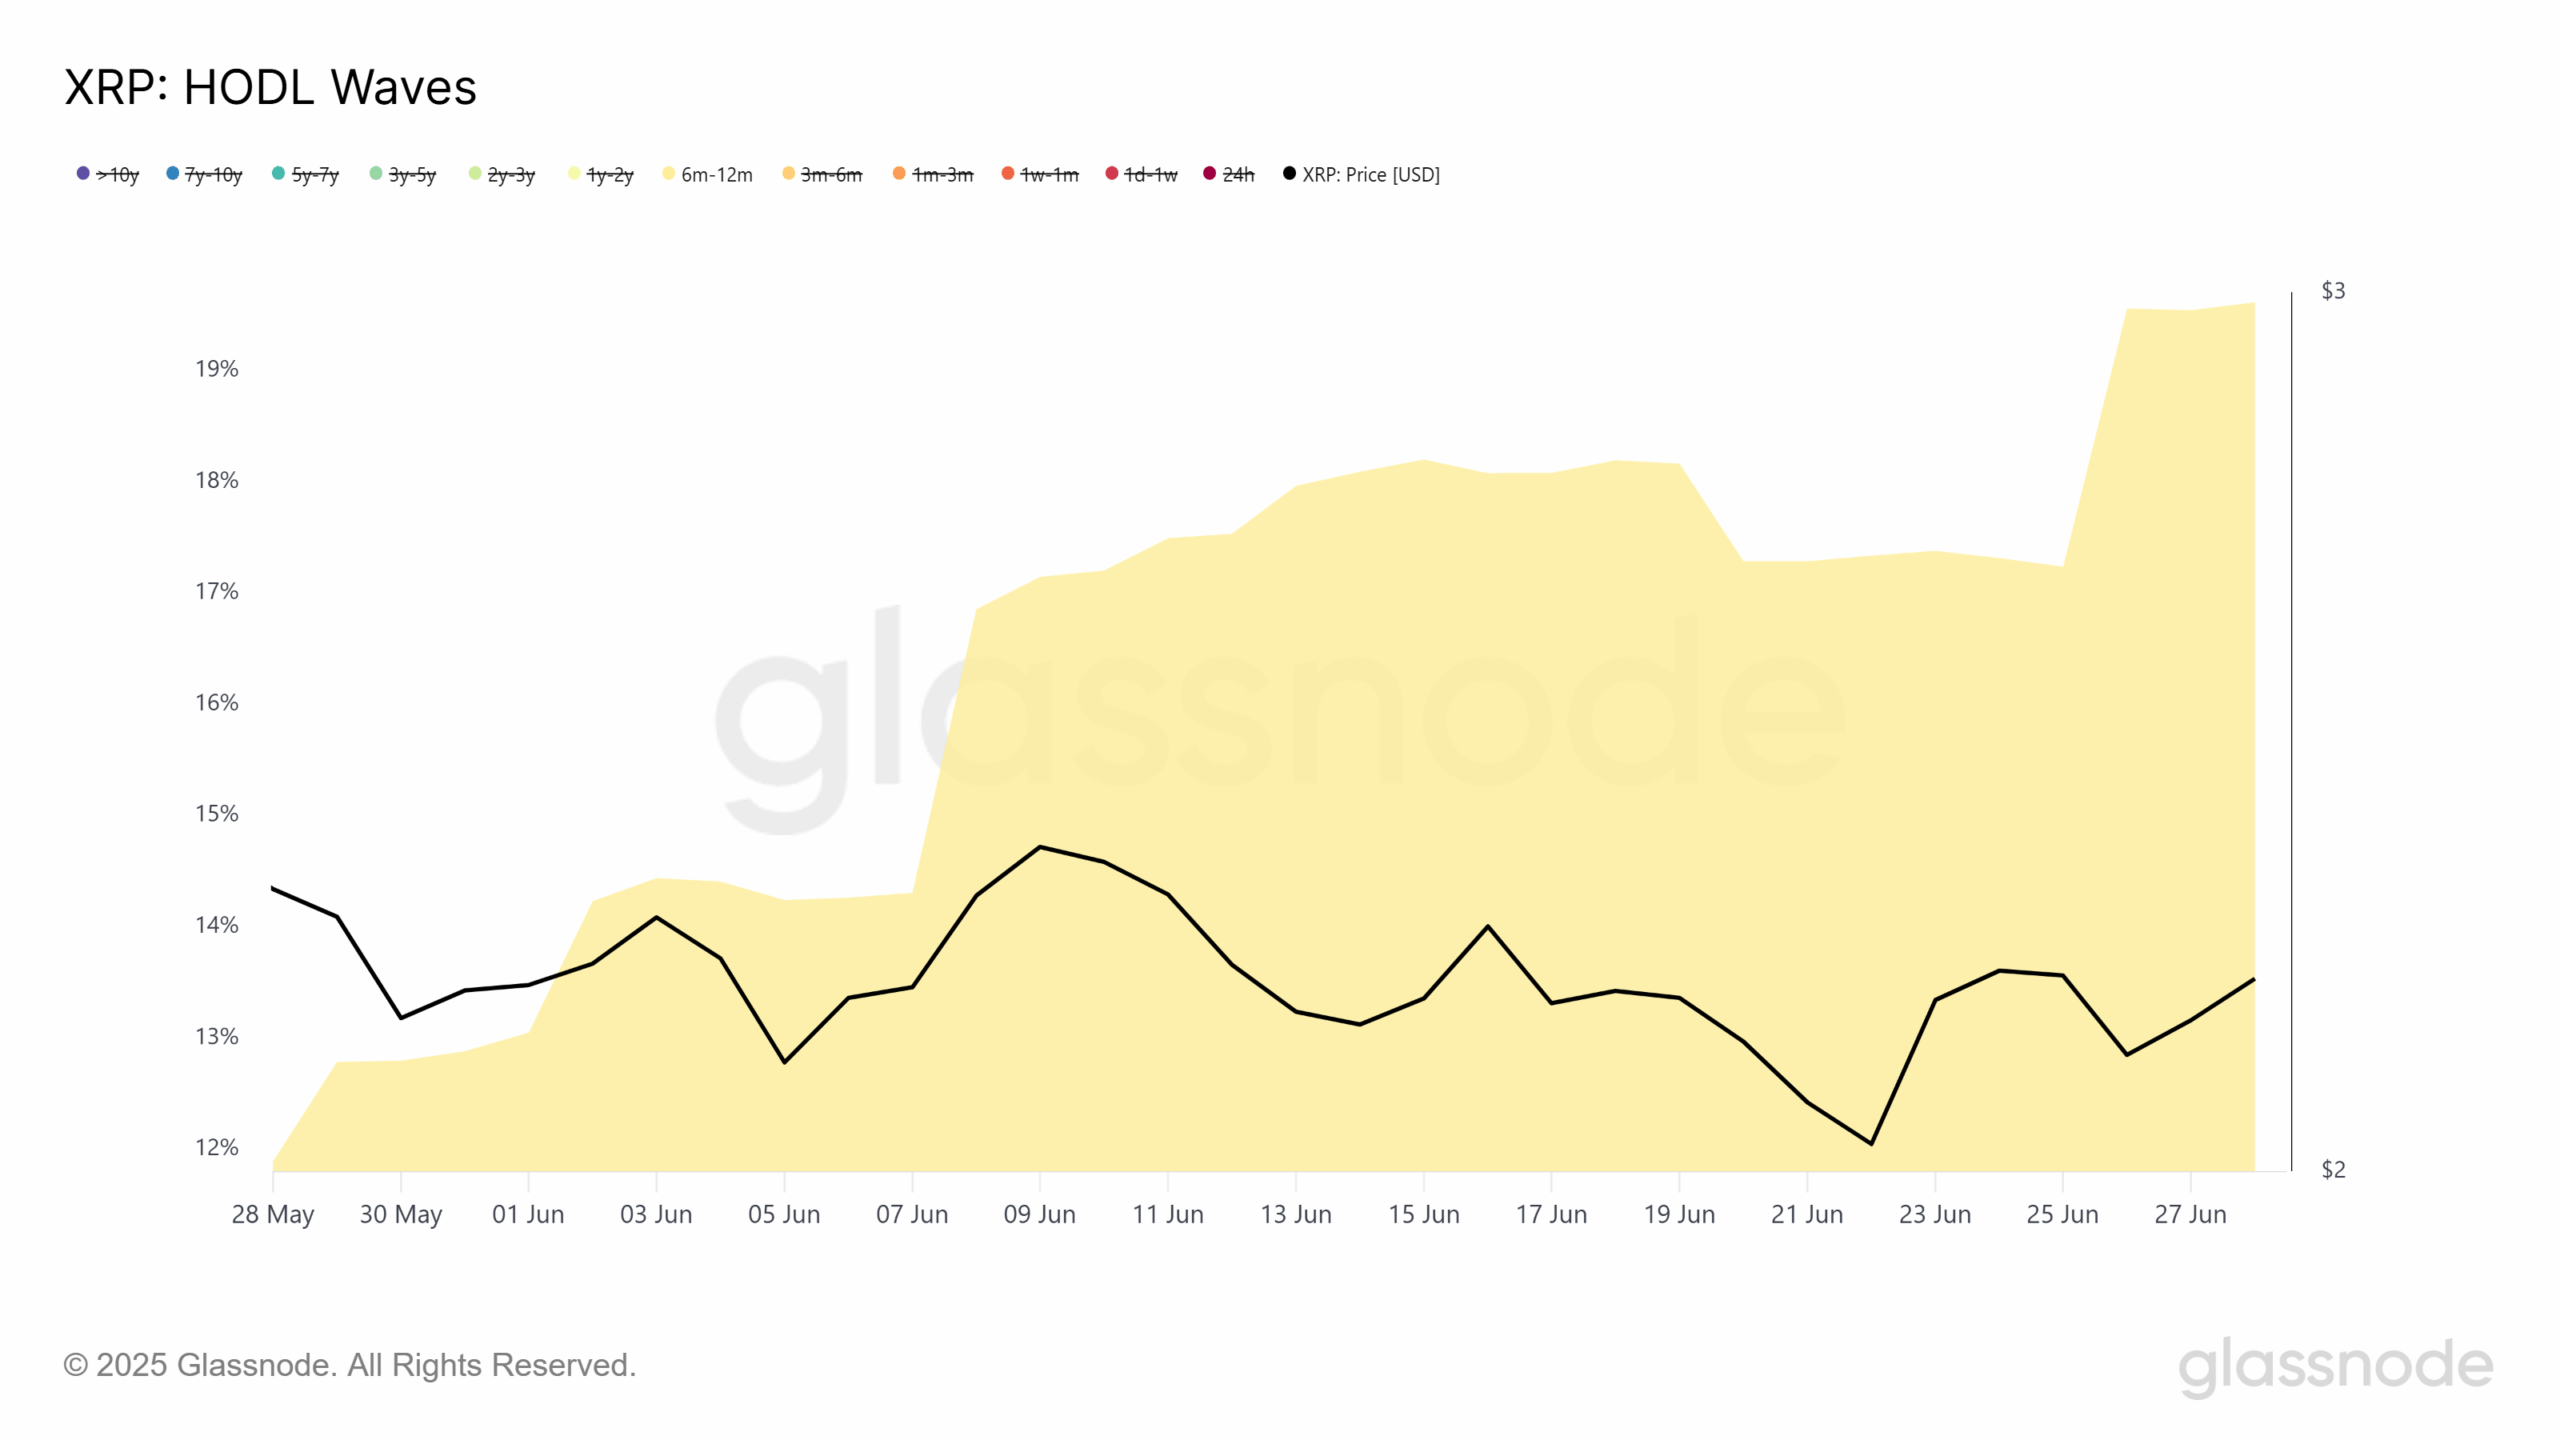Click the orange 1m-3m legend dot

899,174
